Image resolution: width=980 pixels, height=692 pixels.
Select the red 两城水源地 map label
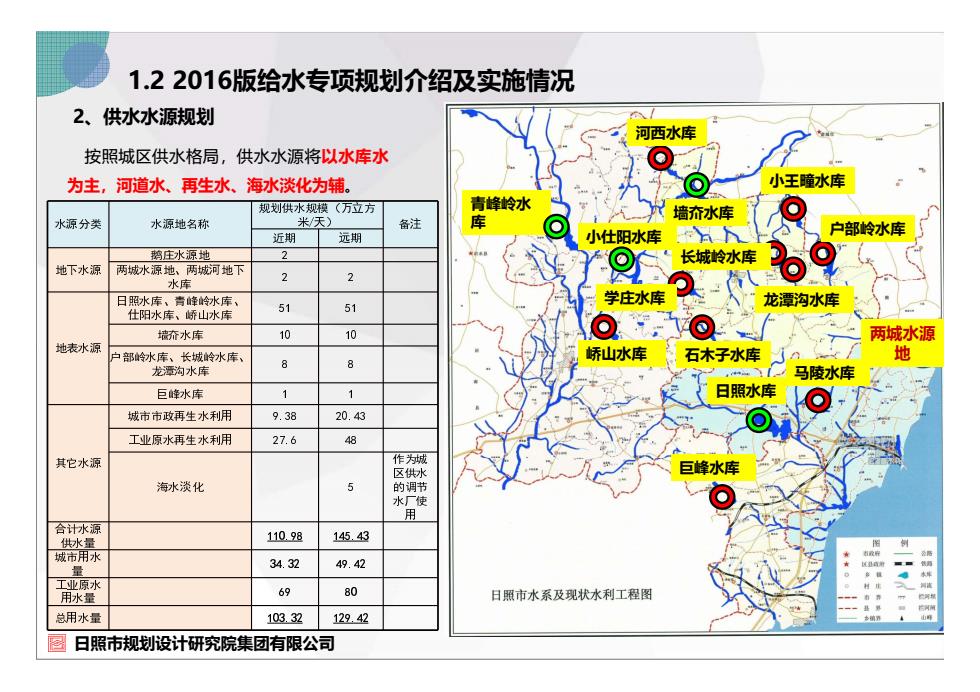(902, 343)
